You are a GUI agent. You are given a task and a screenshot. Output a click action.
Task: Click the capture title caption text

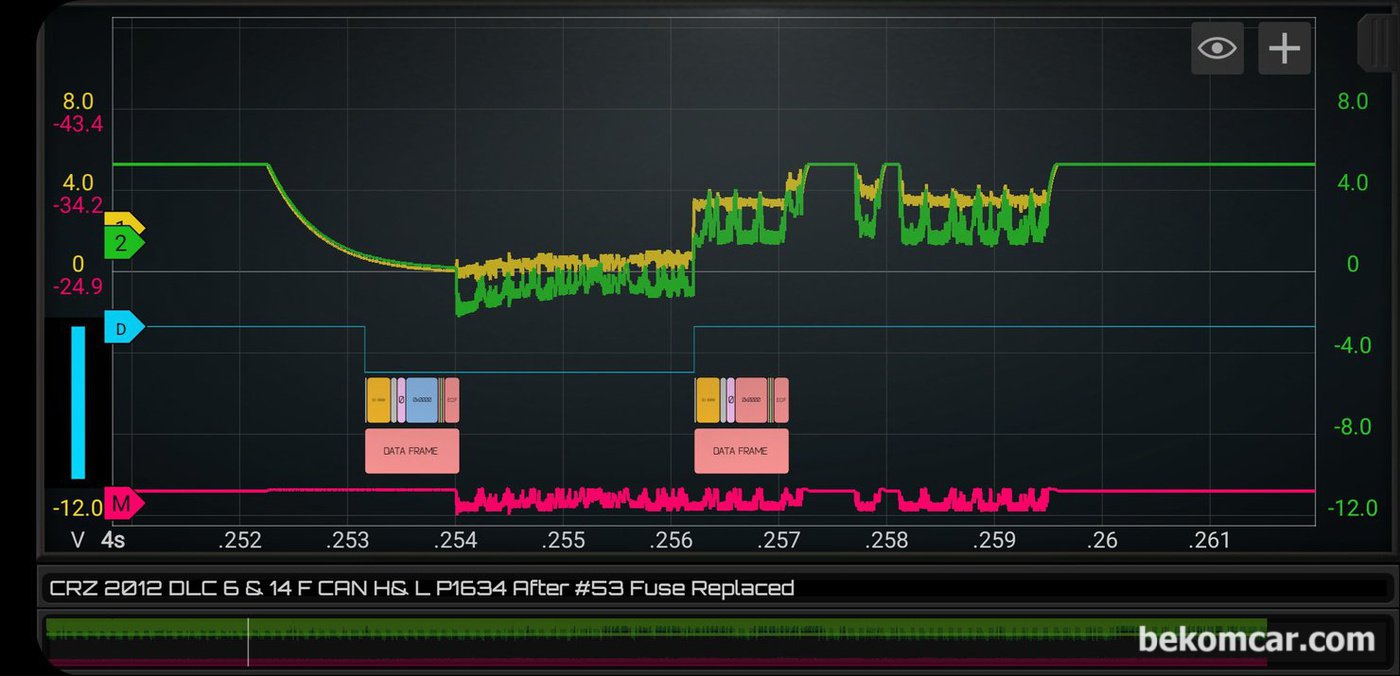(421, 588)
